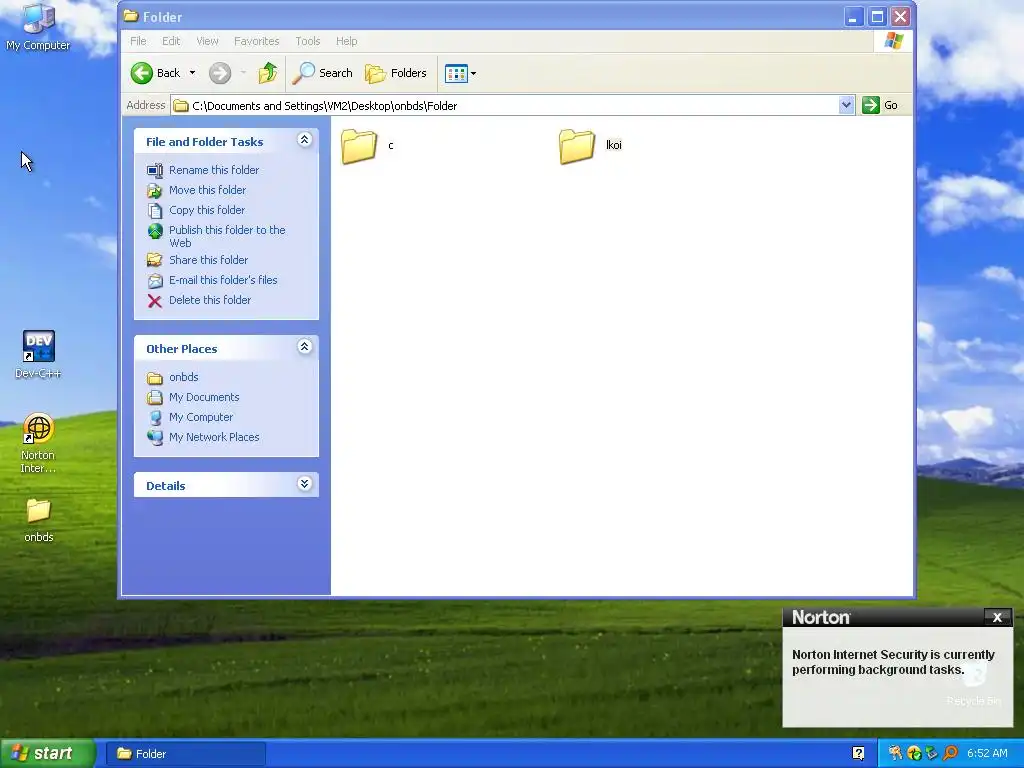Image resolution: width=1024 pixels, height=768 pixels.
Task: Click the red X Delete icon
Action: point(155,301)
